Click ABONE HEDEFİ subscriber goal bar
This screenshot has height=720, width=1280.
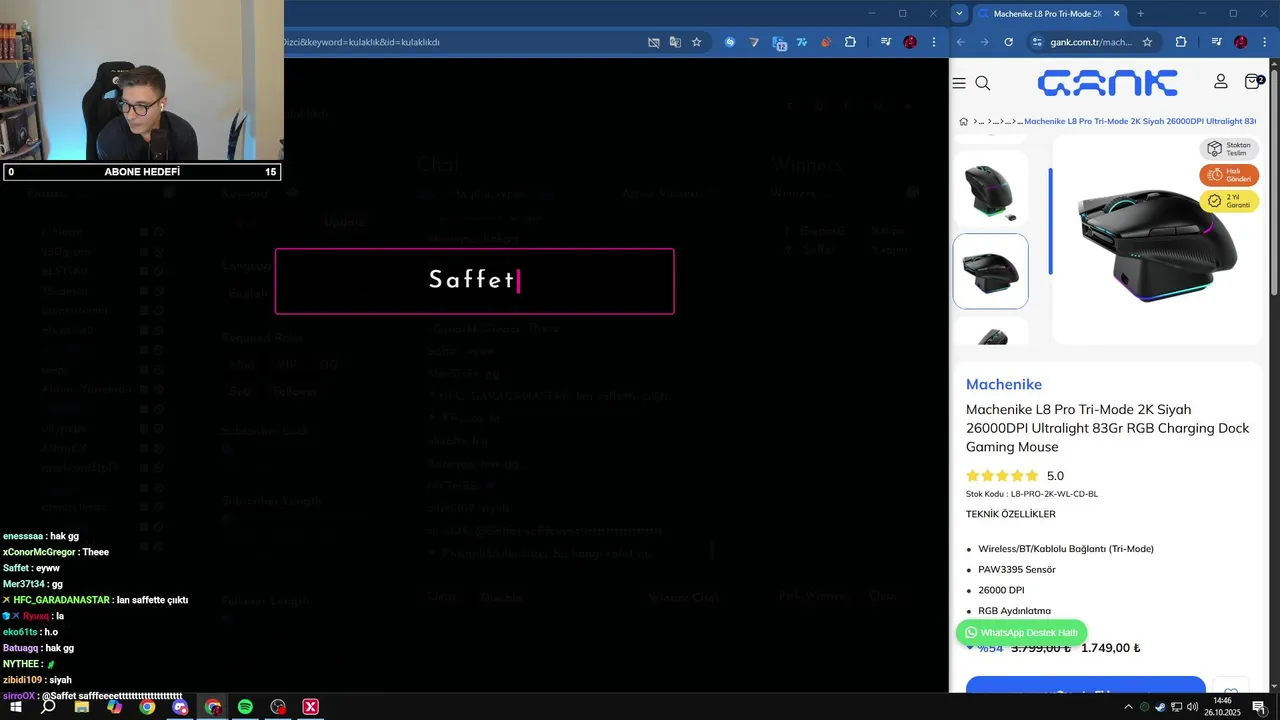(141, 172)
